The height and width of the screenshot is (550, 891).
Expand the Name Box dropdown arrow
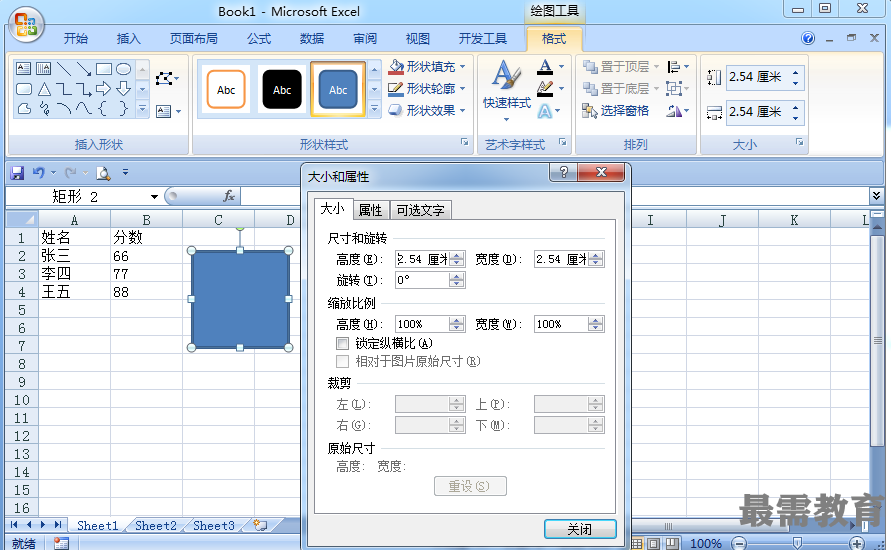pyautogui.click(x=154, y=197)
